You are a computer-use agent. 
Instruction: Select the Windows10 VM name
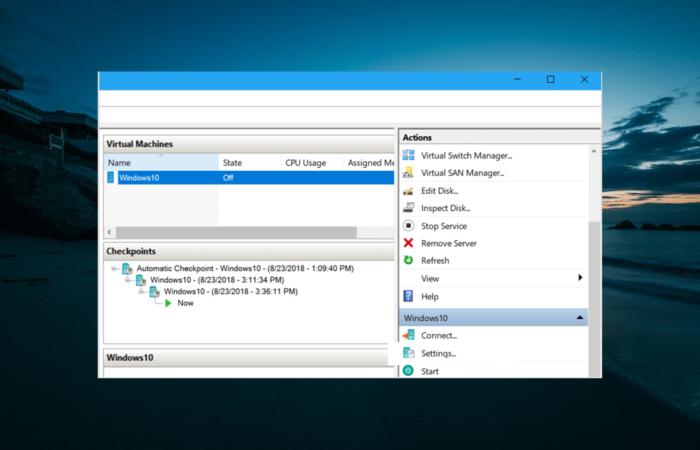(139, 178)
